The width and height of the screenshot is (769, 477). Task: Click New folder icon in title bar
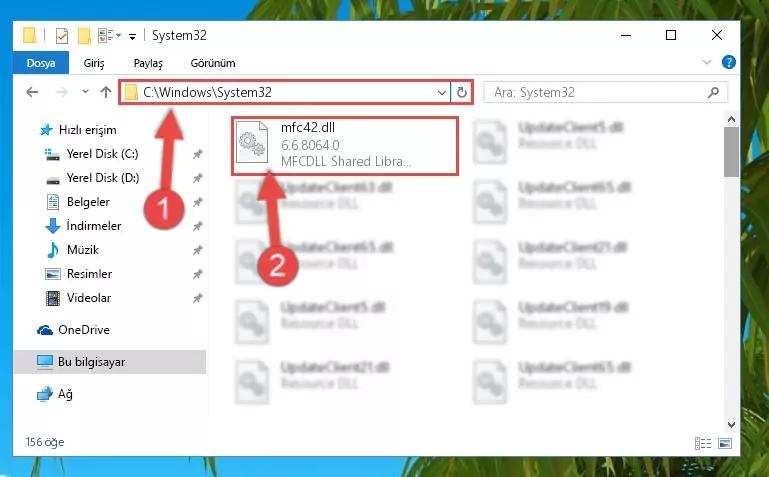[x=84, y=36]
